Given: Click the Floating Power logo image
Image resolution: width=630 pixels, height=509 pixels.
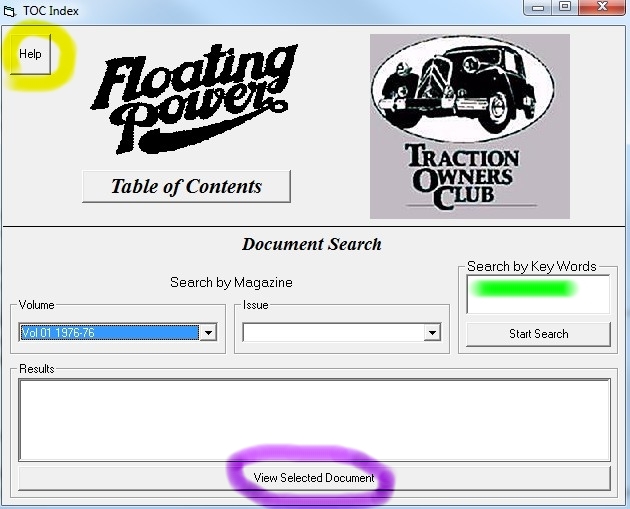Looking at the screenshot, I should pyautogui.click(x=194, y=99).
